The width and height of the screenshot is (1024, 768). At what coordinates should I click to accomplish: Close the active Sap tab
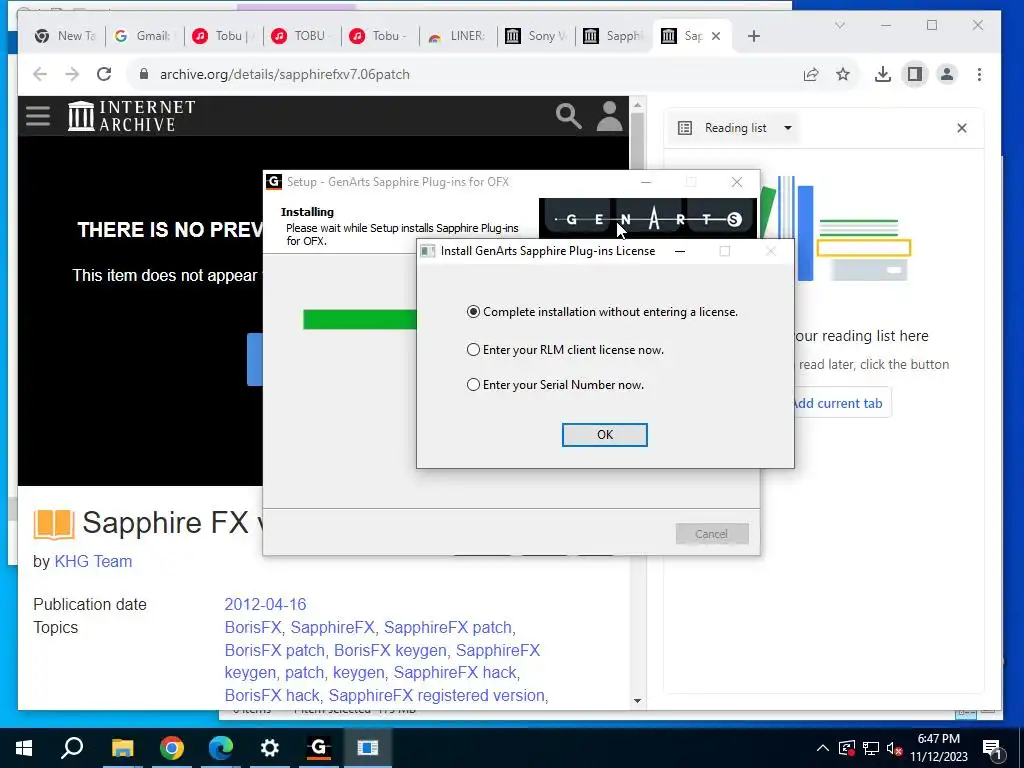pyautogui.click(x=716, y=36)
